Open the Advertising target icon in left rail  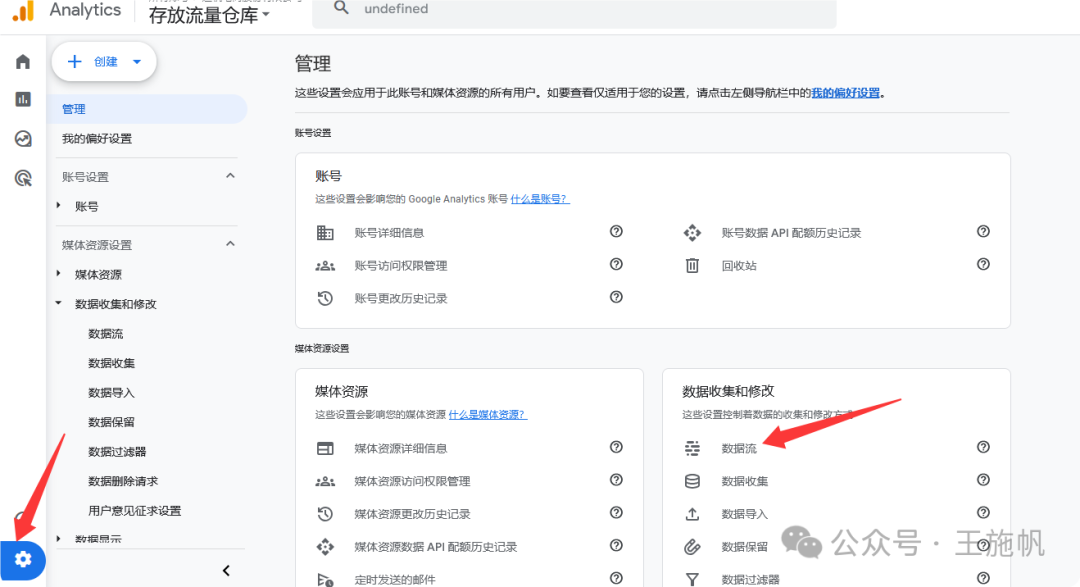point(23,178)
